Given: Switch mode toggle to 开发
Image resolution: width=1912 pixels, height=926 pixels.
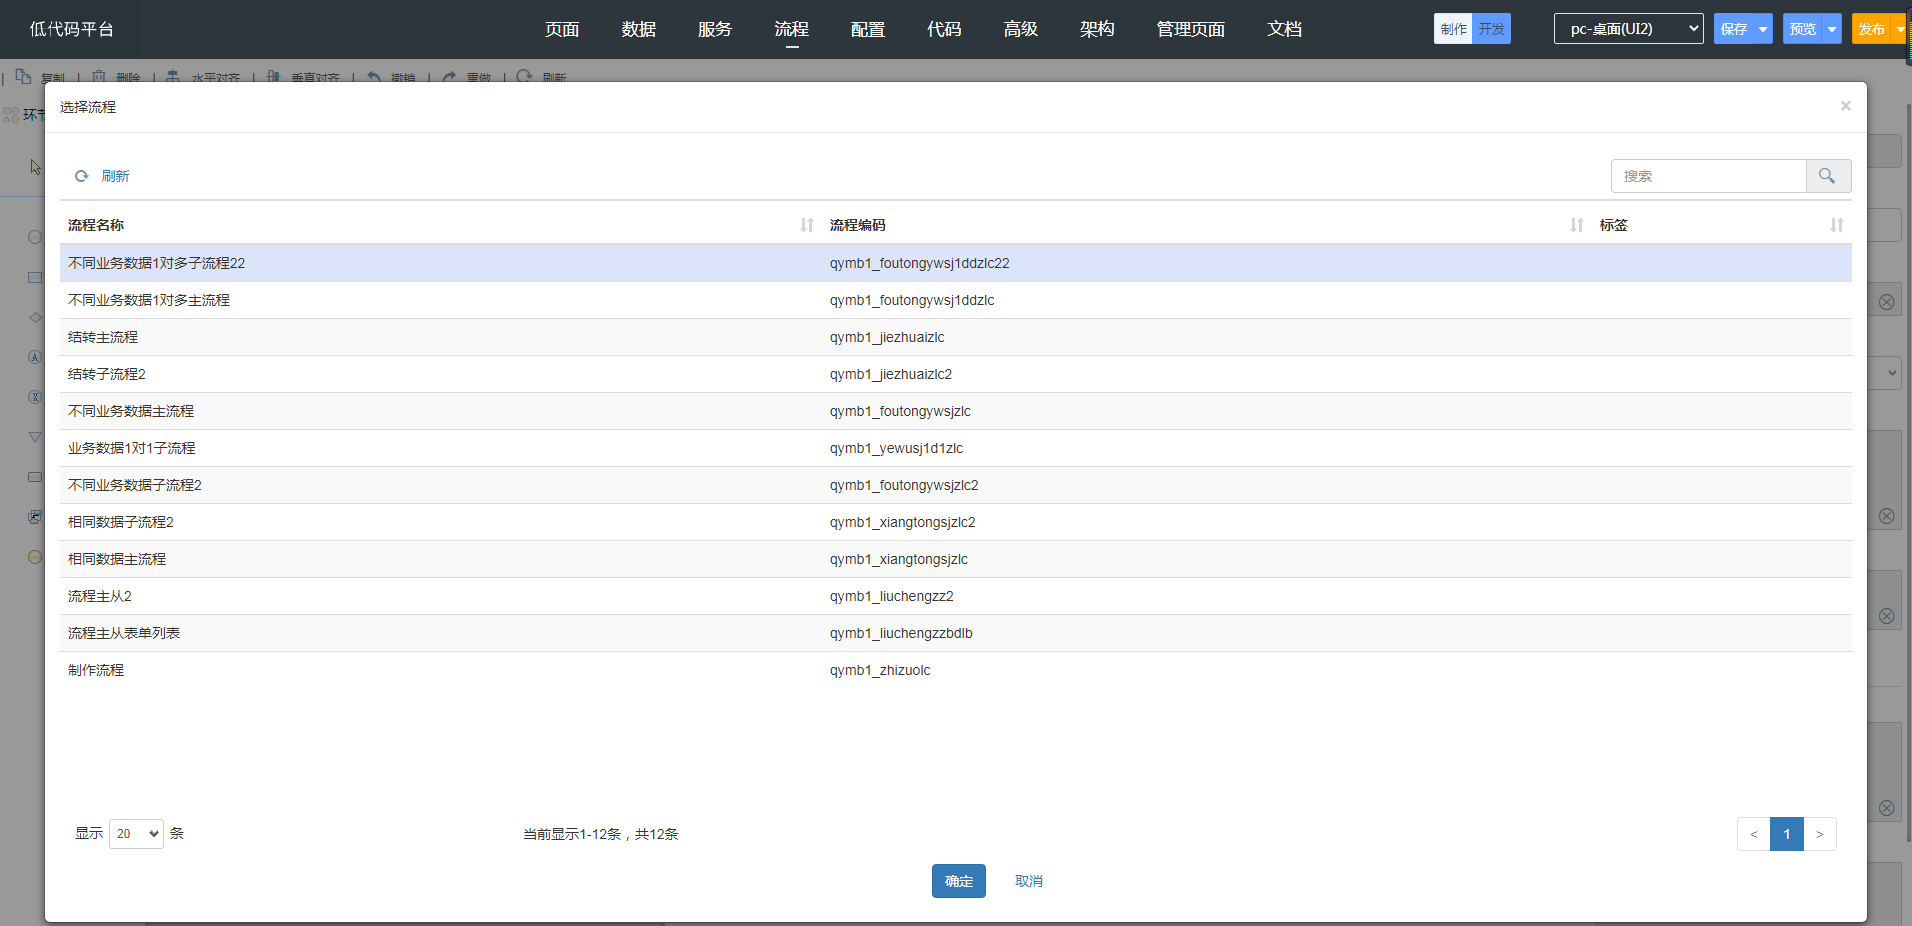Looking at the screenshot, I should click(x=1491, y=29).
